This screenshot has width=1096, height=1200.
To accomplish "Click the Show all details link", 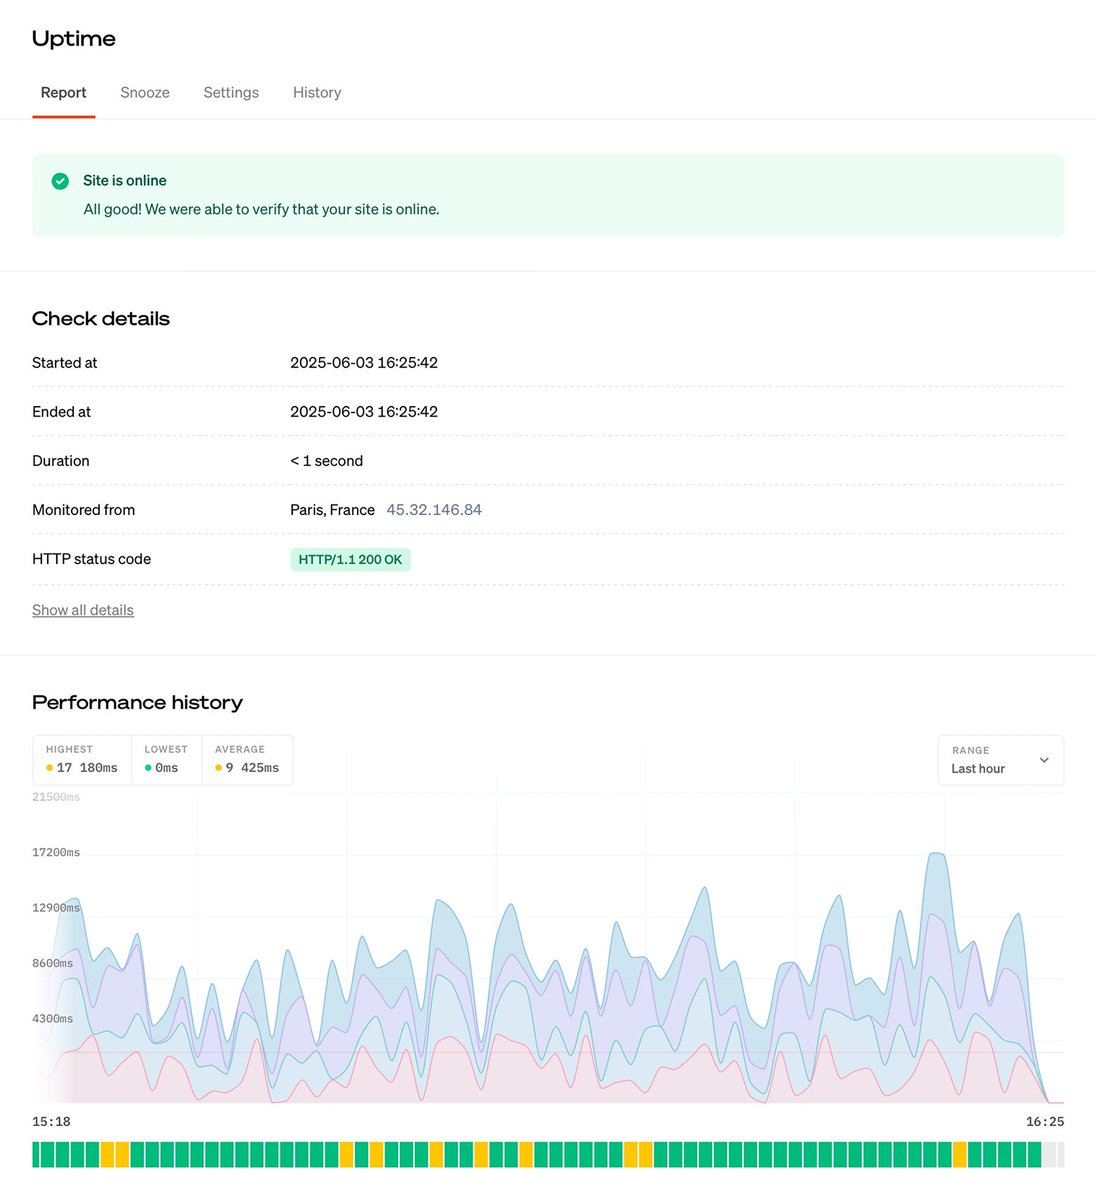I will click(83, 610).
